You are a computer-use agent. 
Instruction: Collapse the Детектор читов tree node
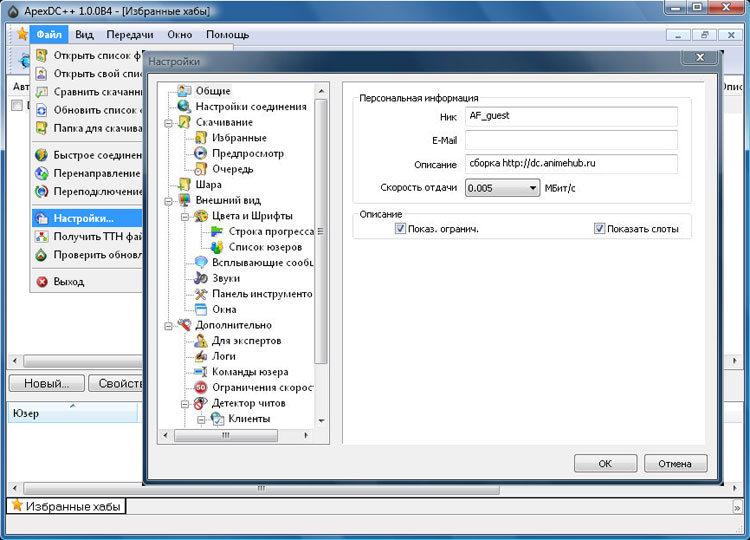click(185, 404)
